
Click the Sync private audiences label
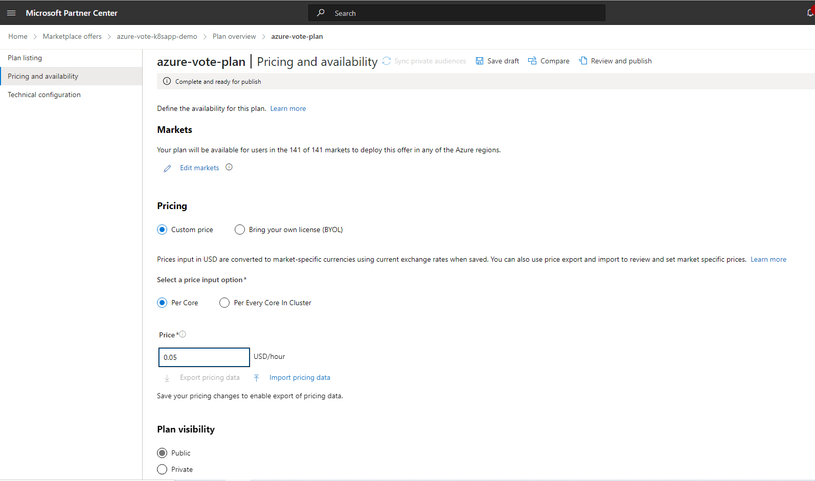tap(430, 61)
